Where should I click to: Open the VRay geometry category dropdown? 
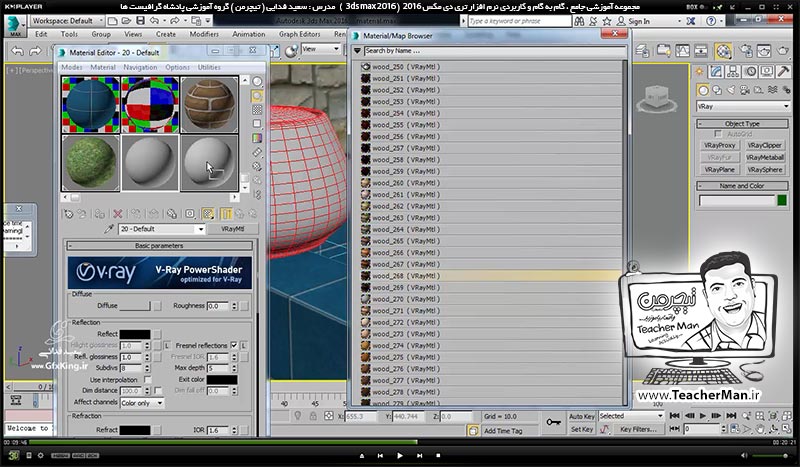point(743,106)
